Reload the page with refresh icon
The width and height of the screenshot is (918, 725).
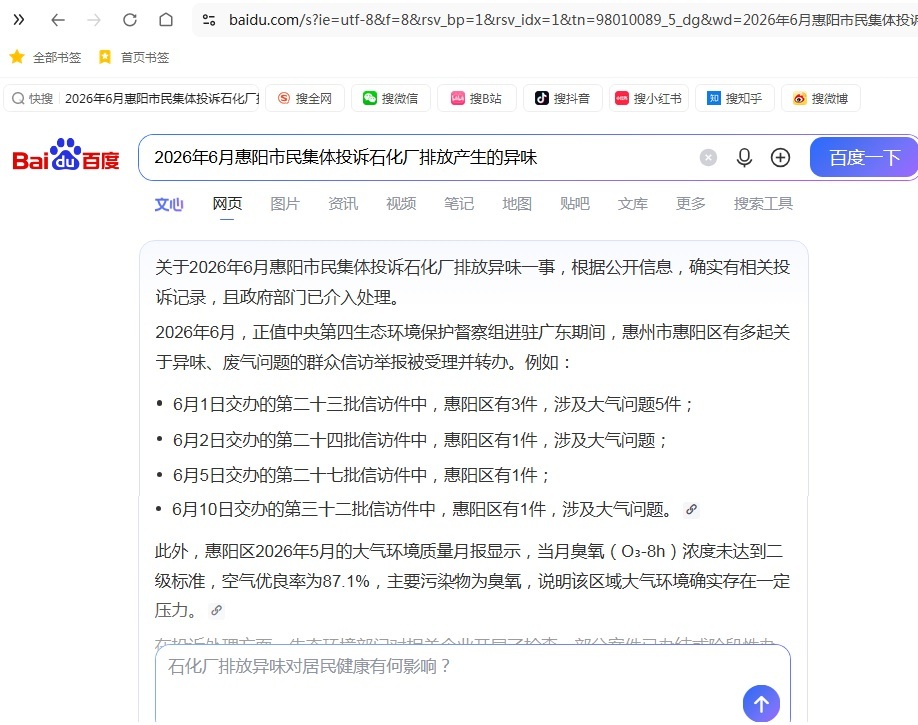130,20
